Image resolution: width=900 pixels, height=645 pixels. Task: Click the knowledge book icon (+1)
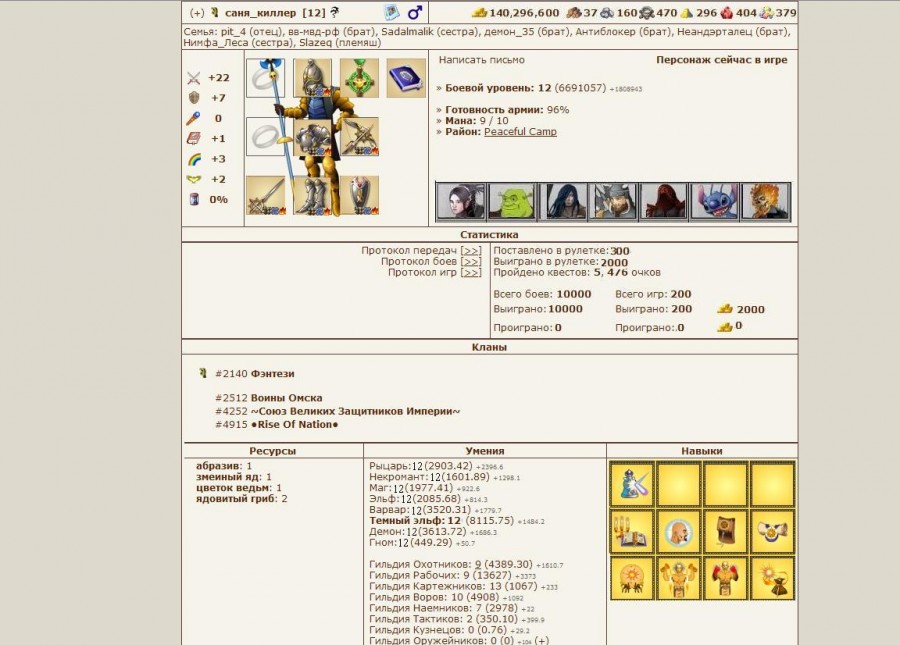[194, 139]
